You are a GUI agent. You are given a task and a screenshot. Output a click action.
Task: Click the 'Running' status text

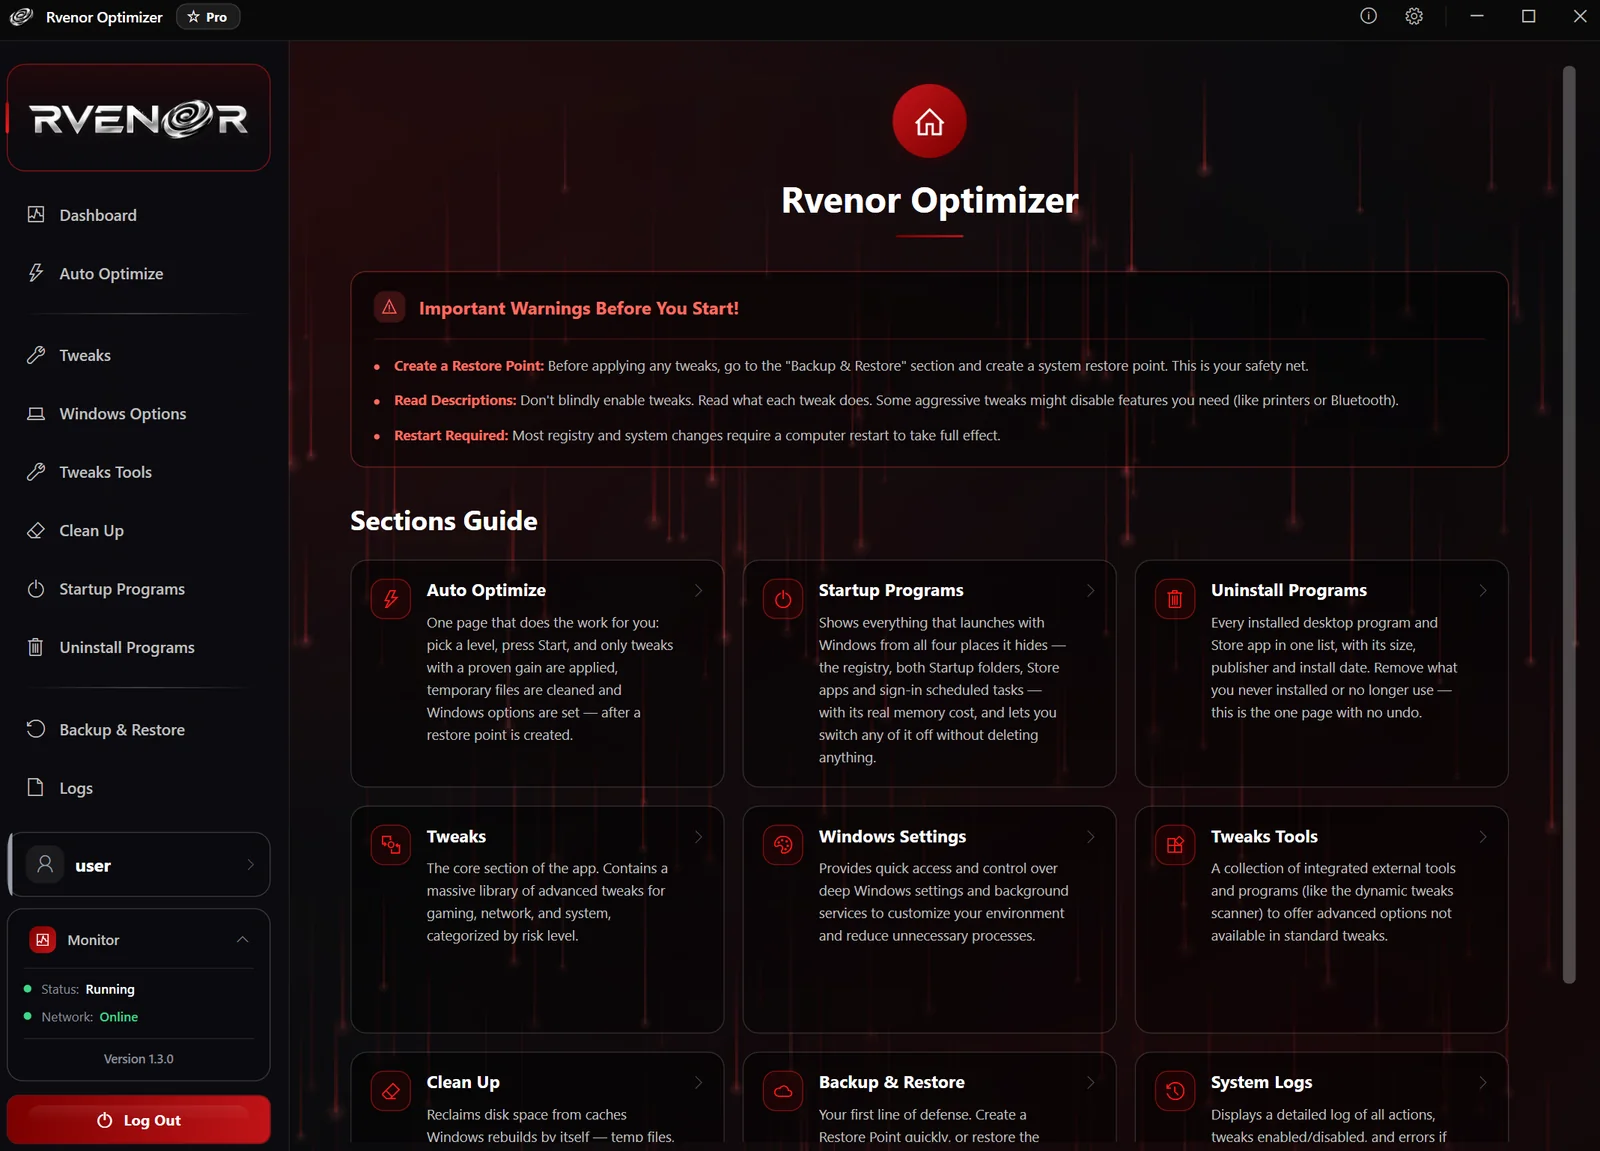coord(110,989)
